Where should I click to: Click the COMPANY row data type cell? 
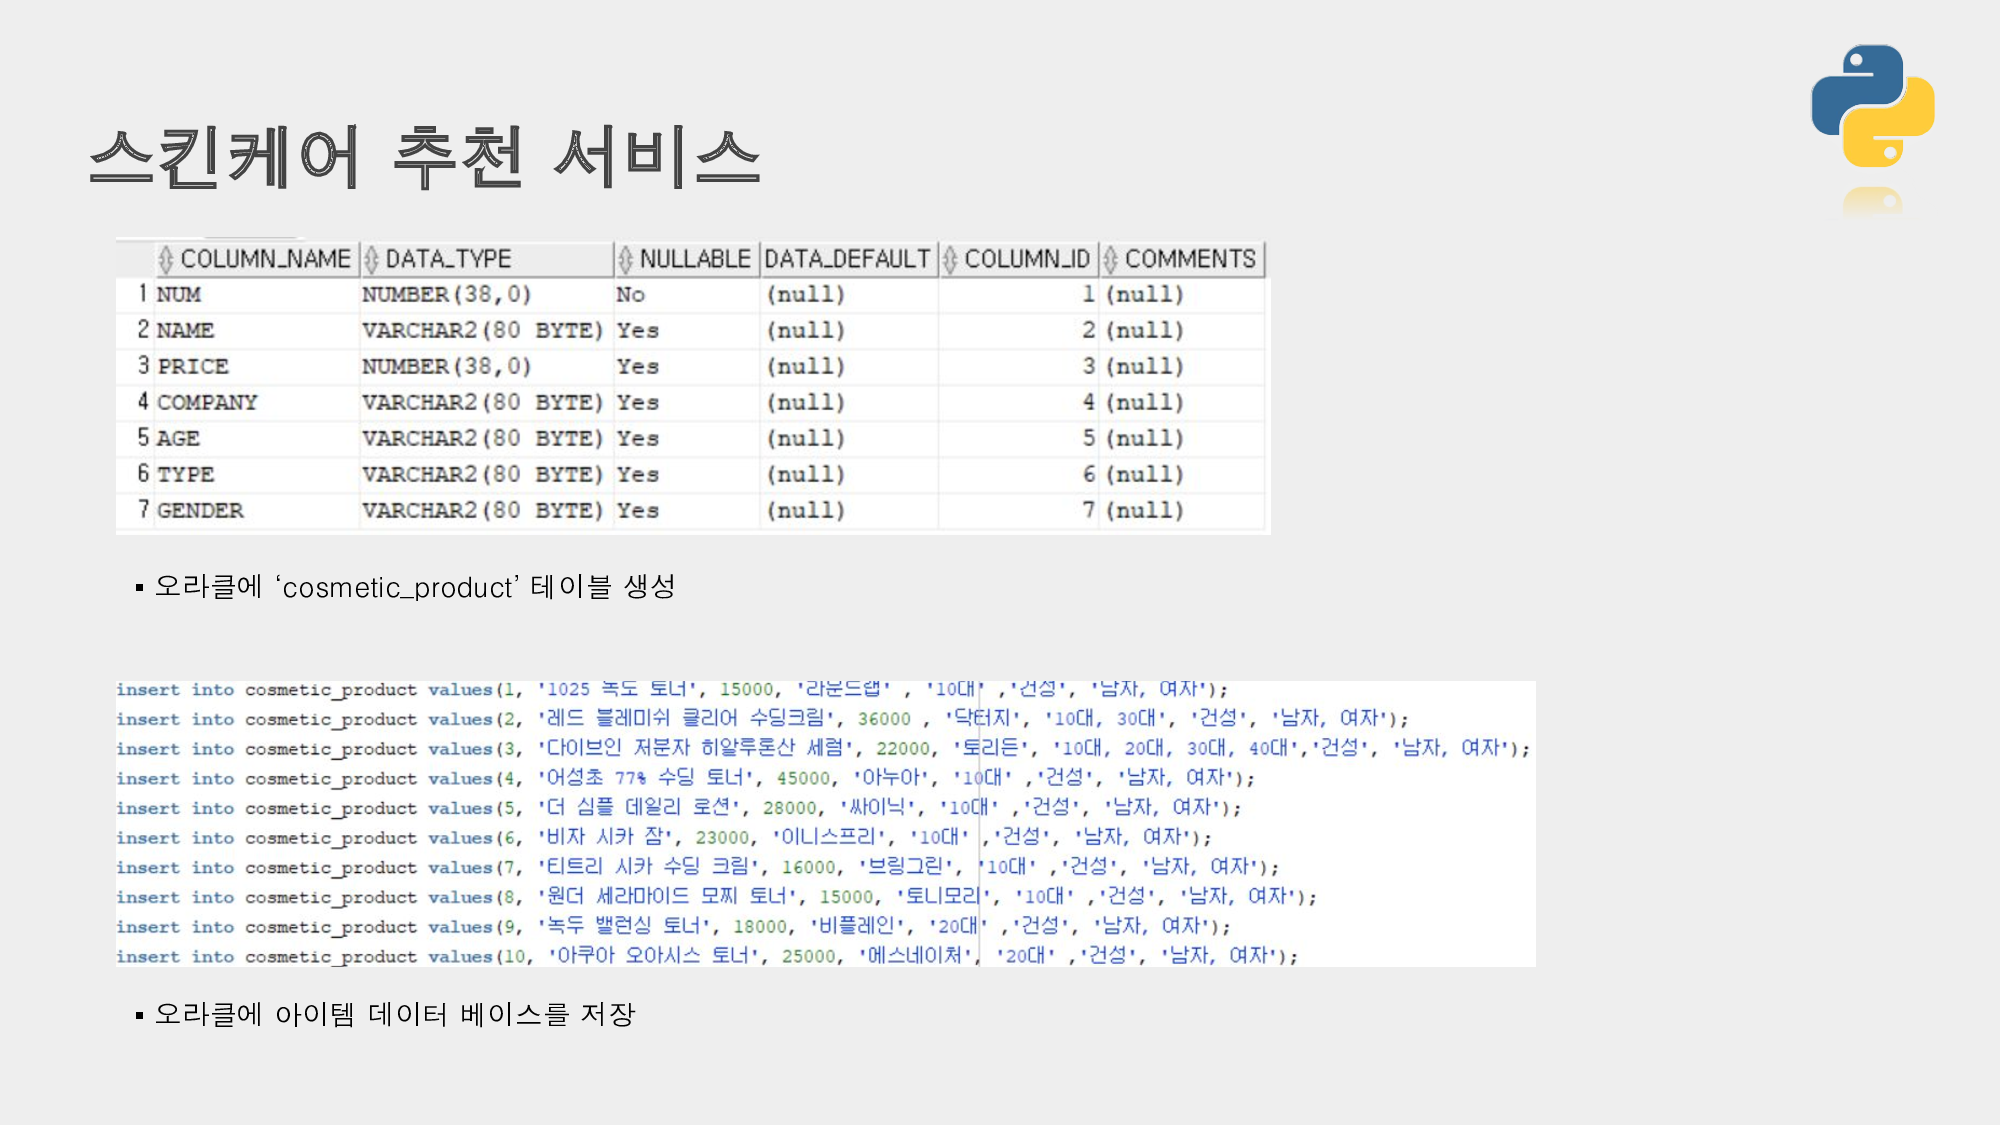coord(482,402)
